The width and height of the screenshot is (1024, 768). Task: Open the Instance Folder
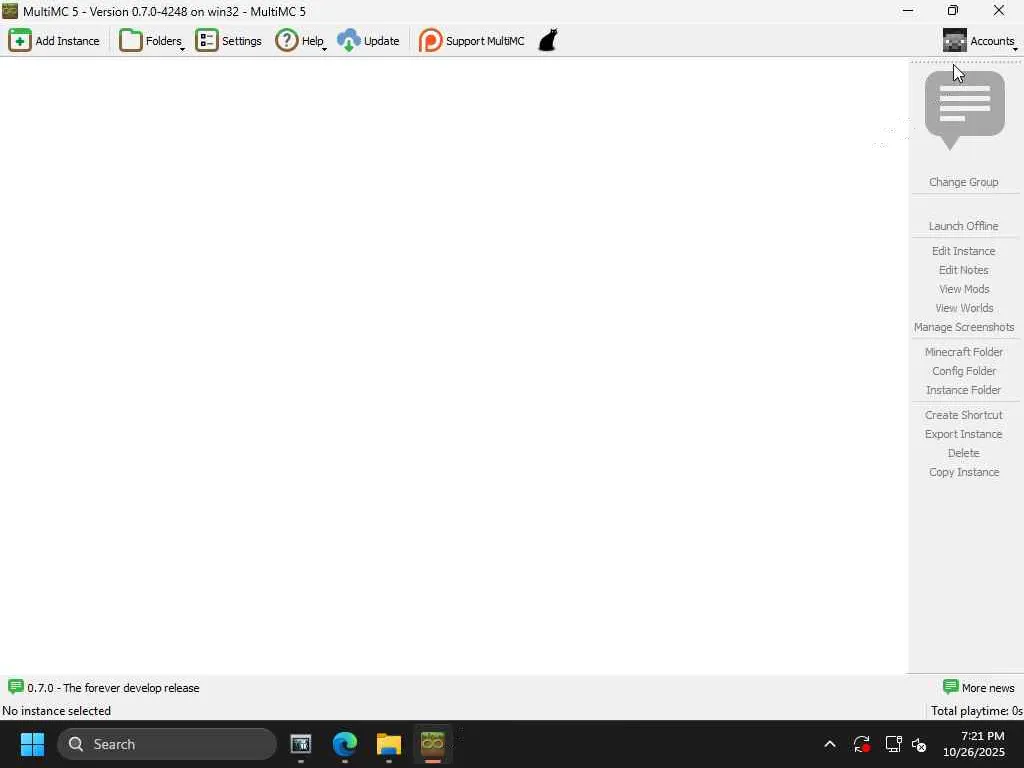(963, 390)
